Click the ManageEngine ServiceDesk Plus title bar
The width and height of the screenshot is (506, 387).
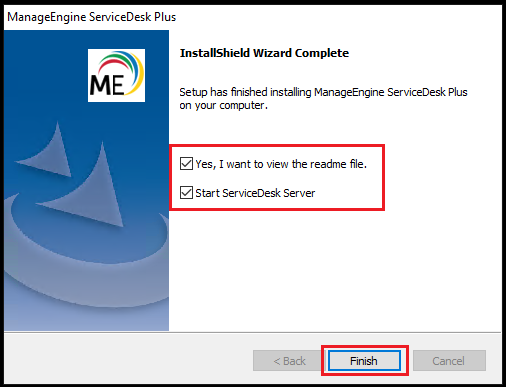pyautogui.click(x=253, y=17)
